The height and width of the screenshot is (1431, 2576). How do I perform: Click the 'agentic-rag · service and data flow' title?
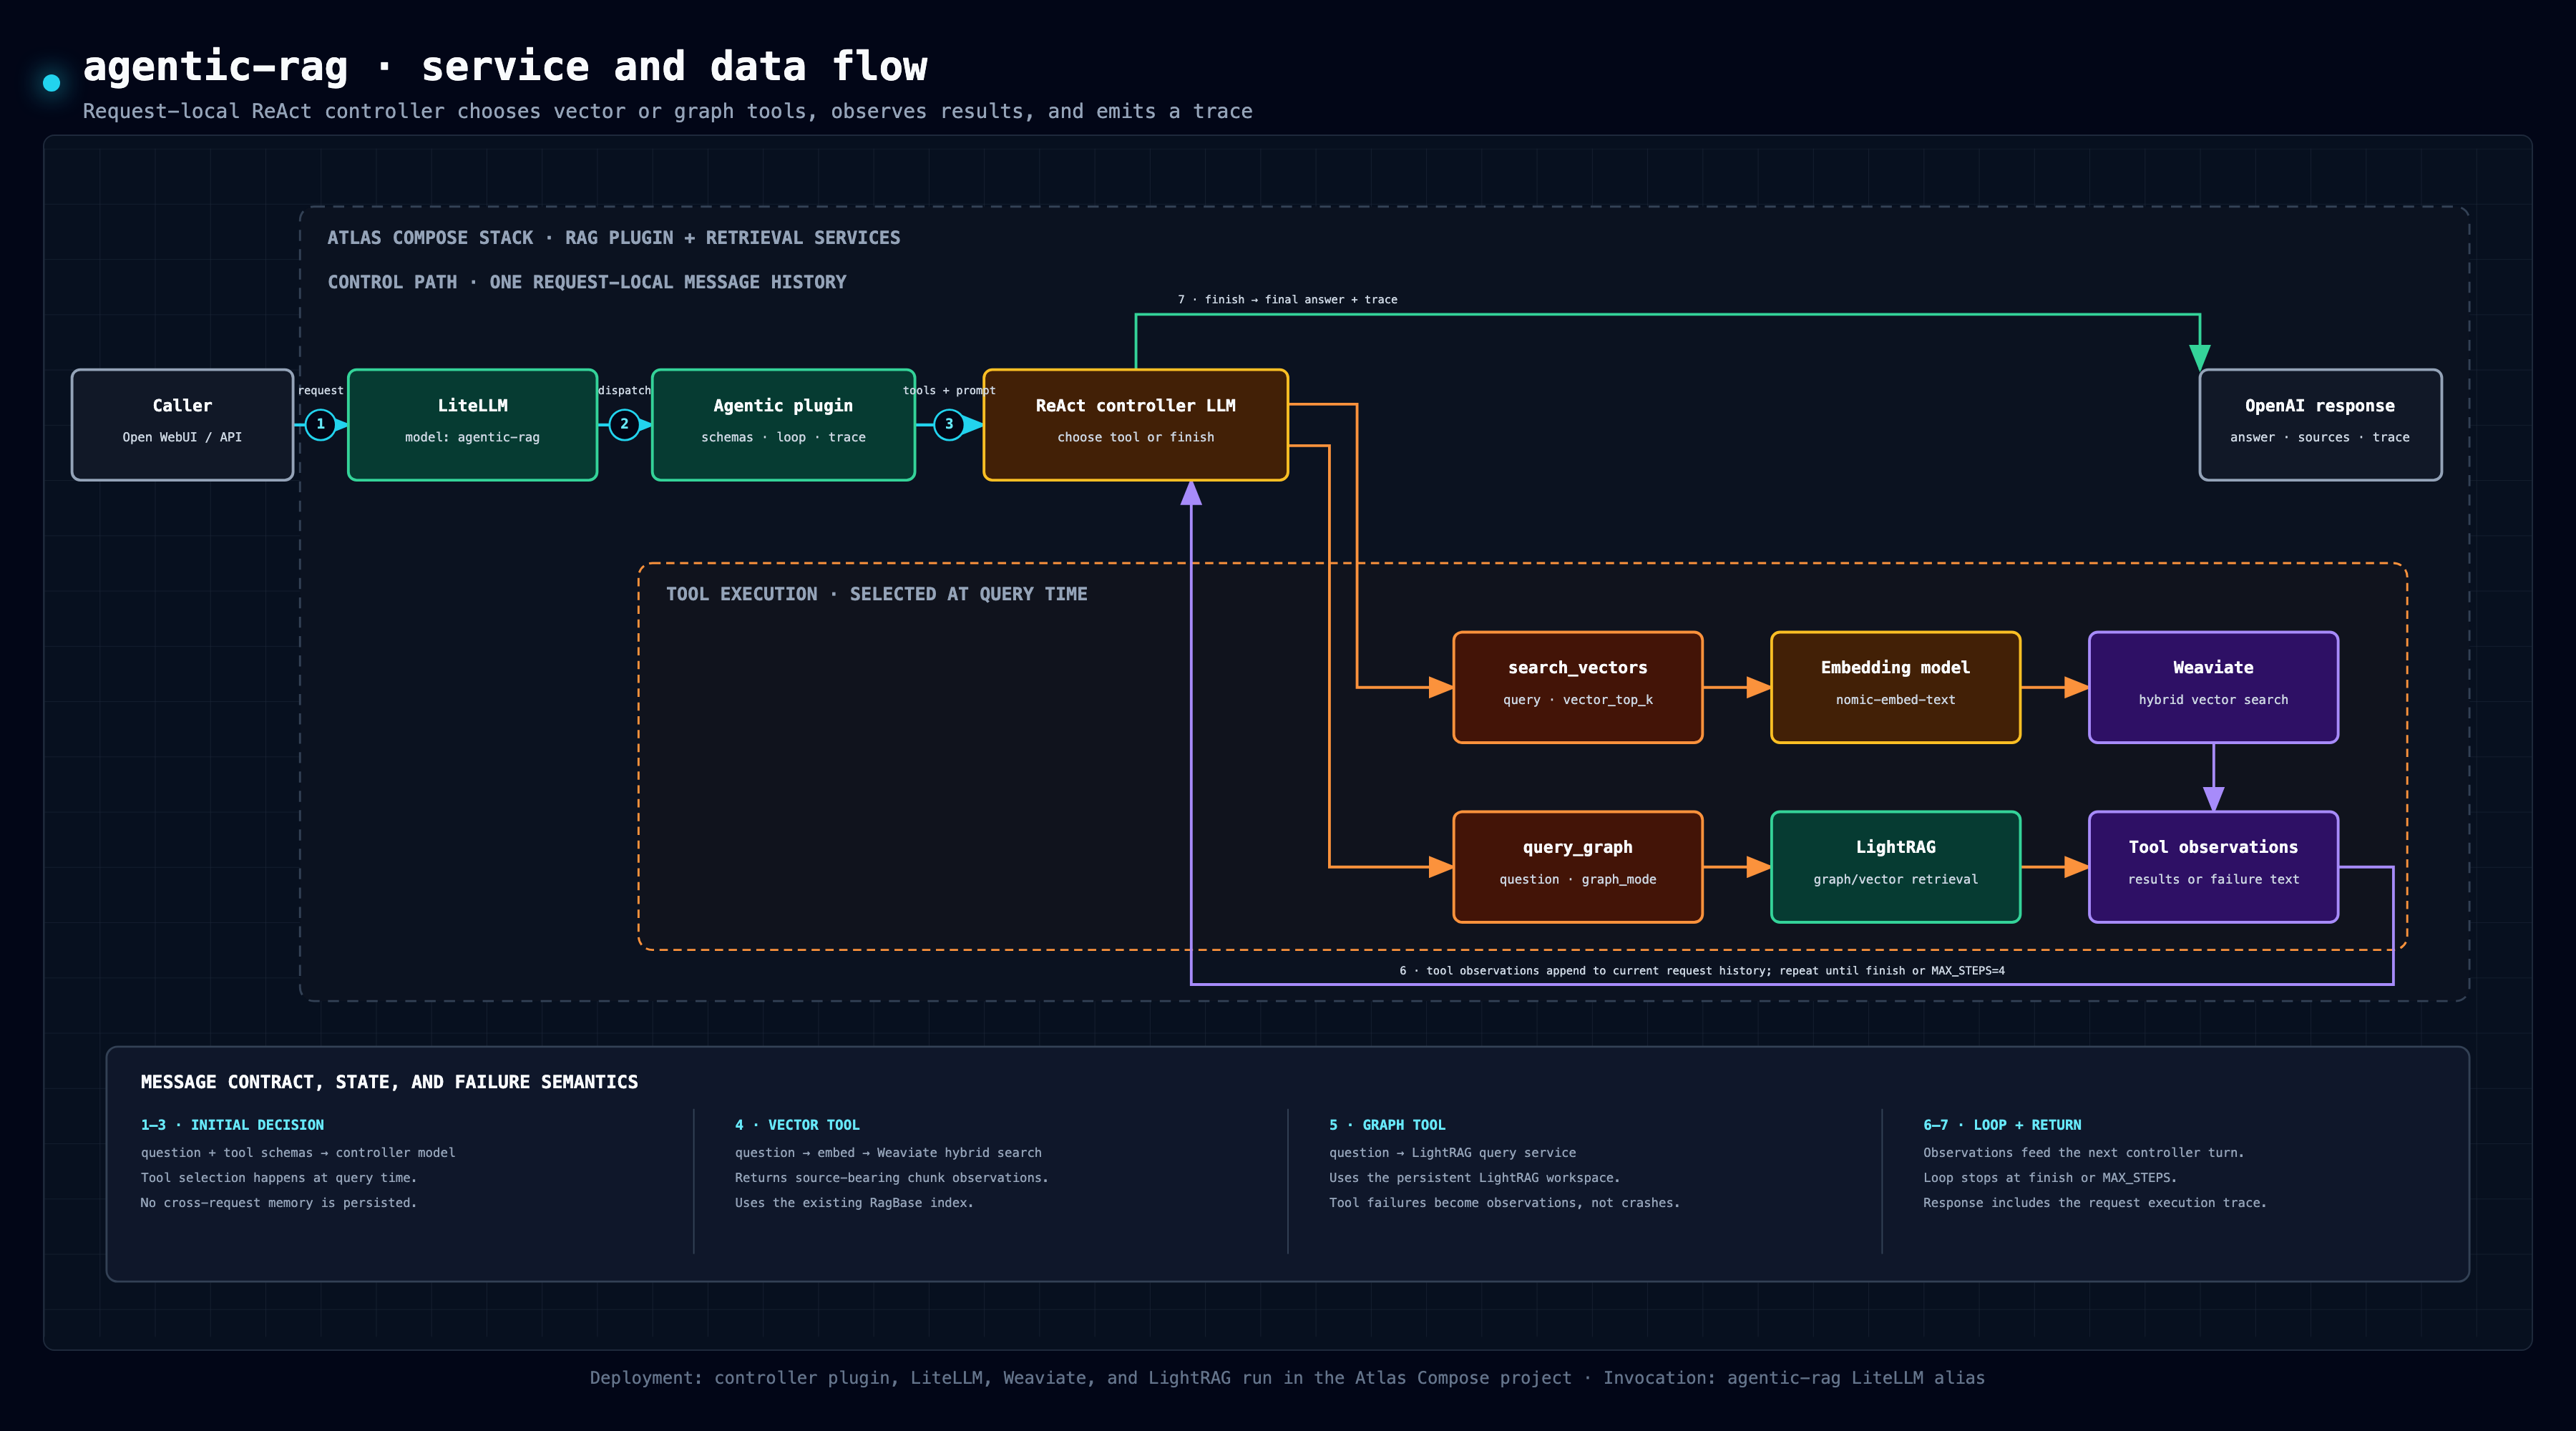pos(505,66)
